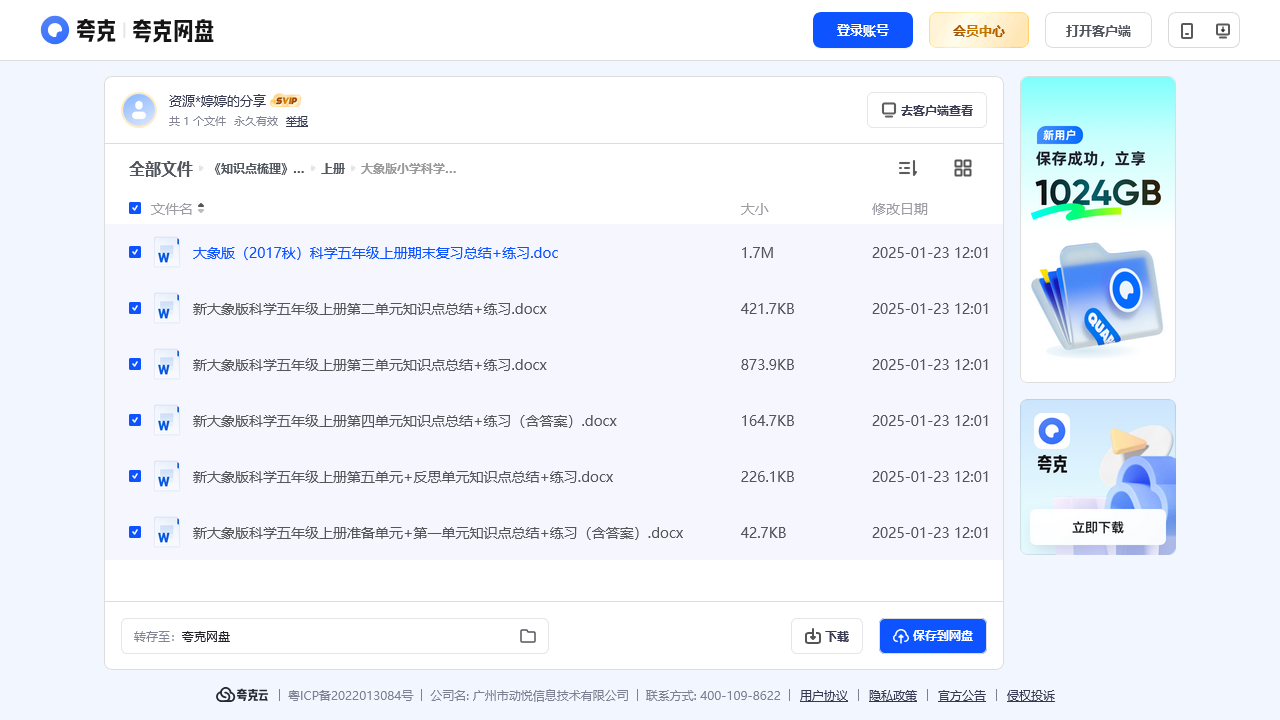Open 上册 breadcrumb folder
The image size is (1280, 720).
(333, 169)
